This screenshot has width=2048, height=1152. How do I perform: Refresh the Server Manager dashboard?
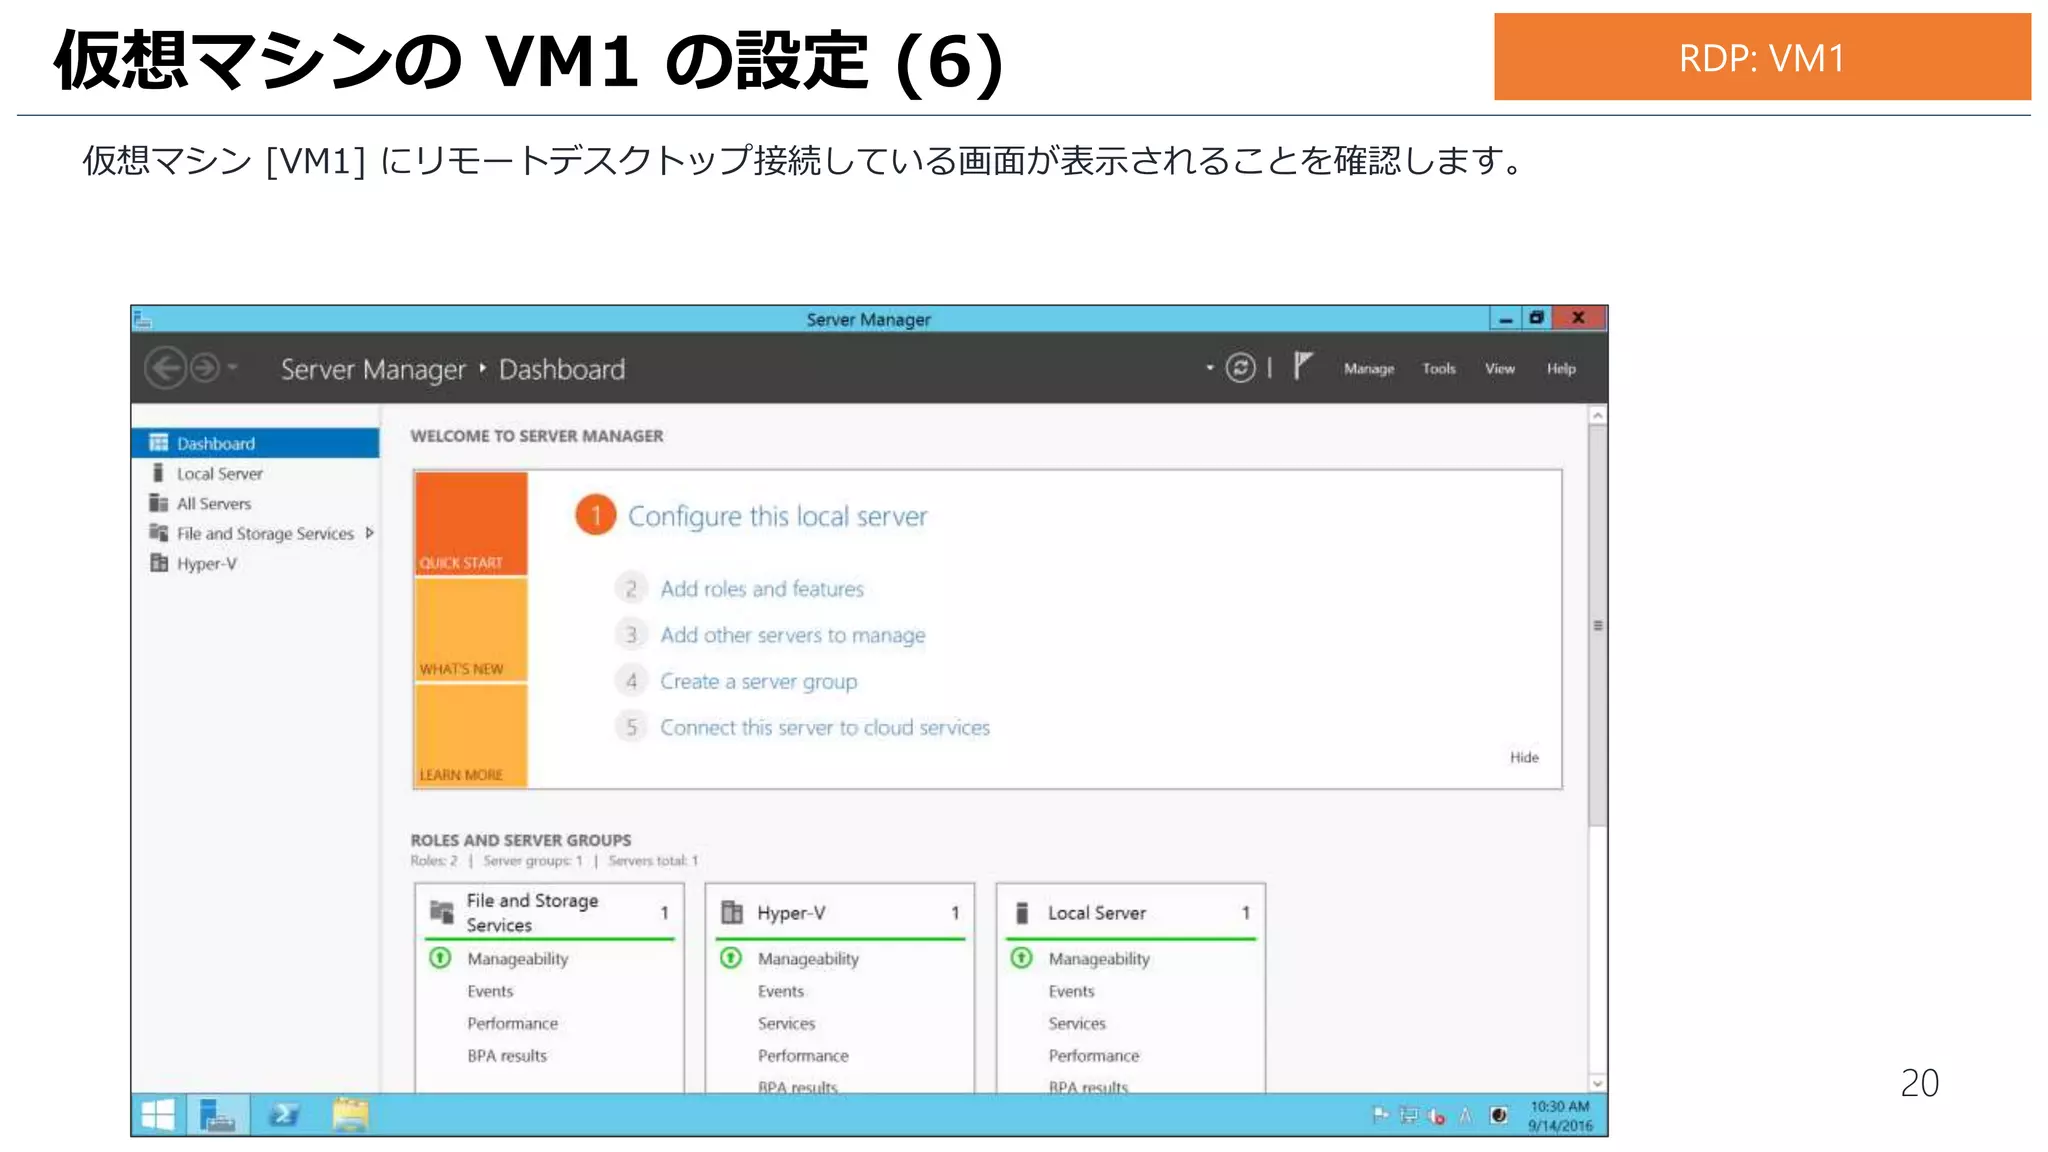(1241, 368)
